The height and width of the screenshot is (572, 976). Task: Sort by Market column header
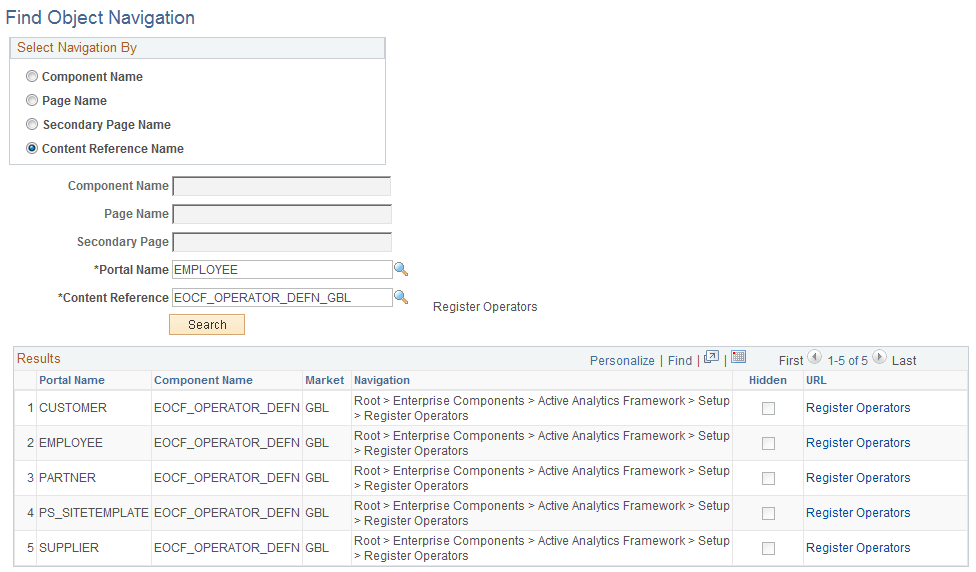click(324, 380)
